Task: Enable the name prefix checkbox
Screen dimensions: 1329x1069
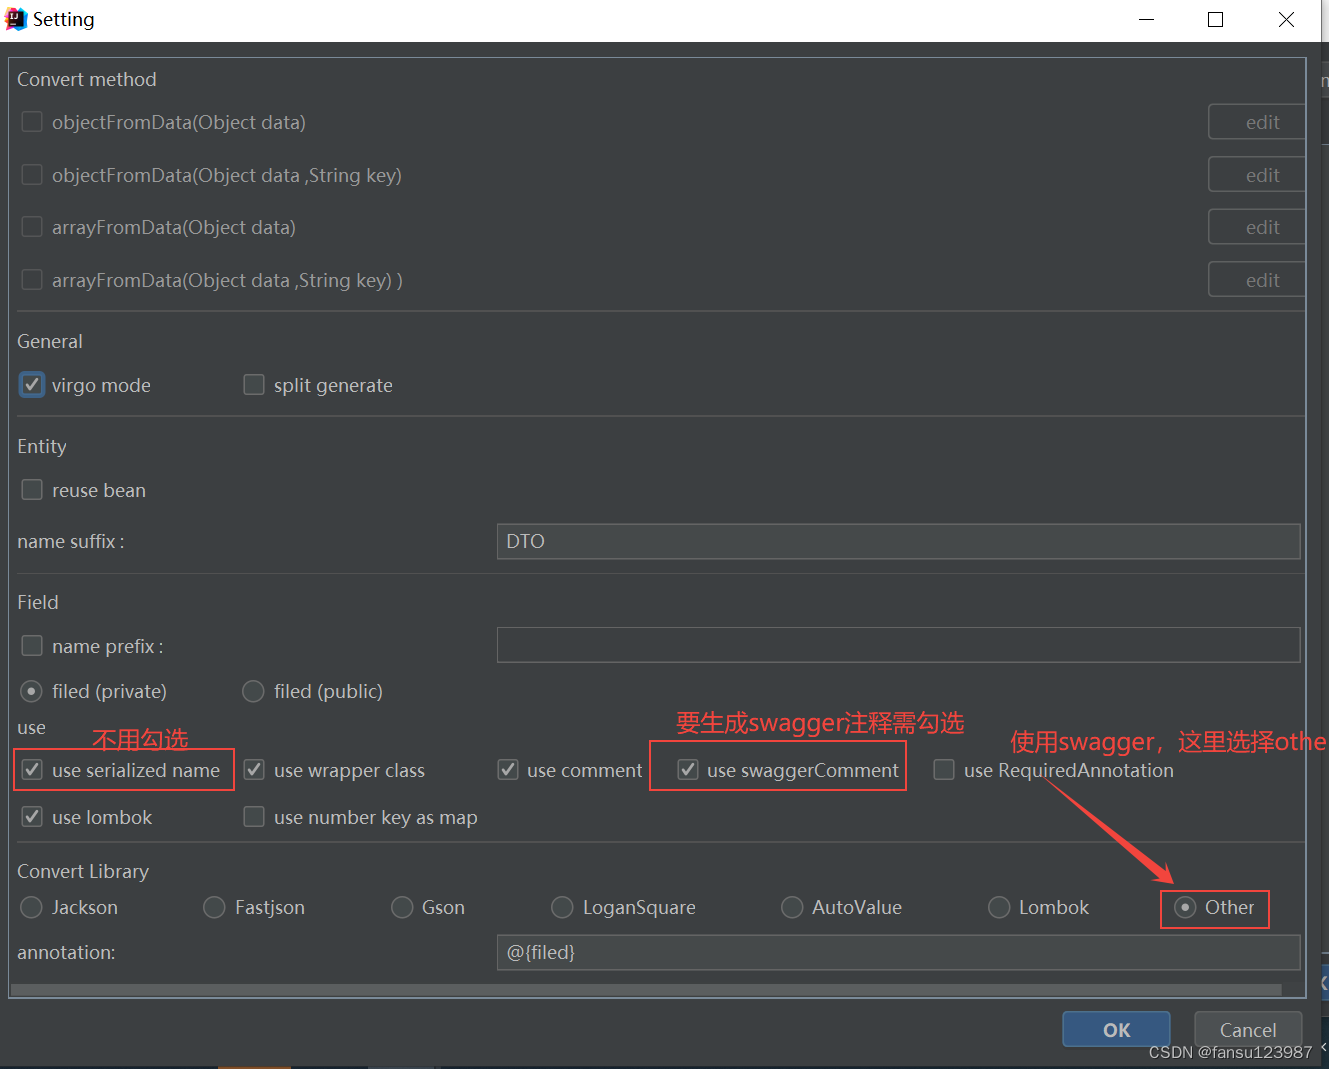Action: 32,646
